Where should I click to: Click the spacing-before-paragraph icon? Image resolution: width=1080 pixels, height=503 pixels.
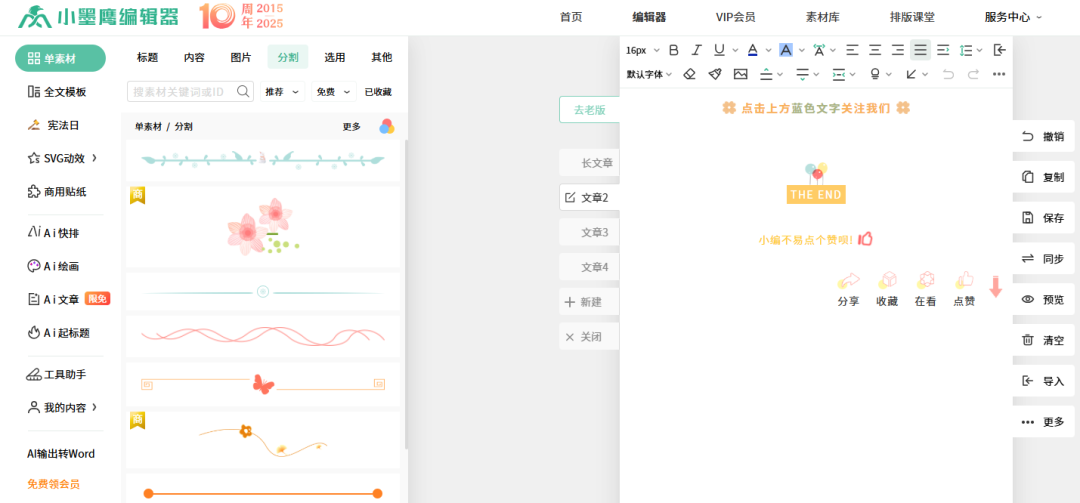point(766,74)
